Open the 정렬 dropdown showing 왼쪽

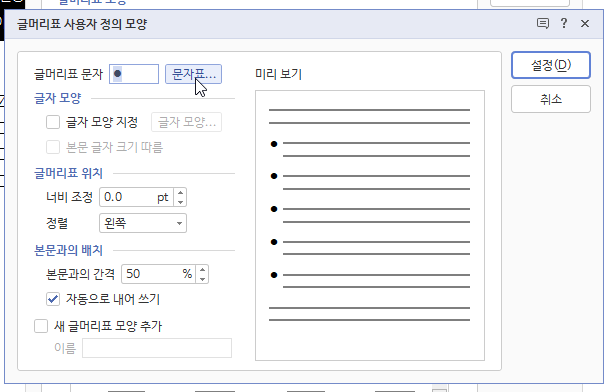143,223
